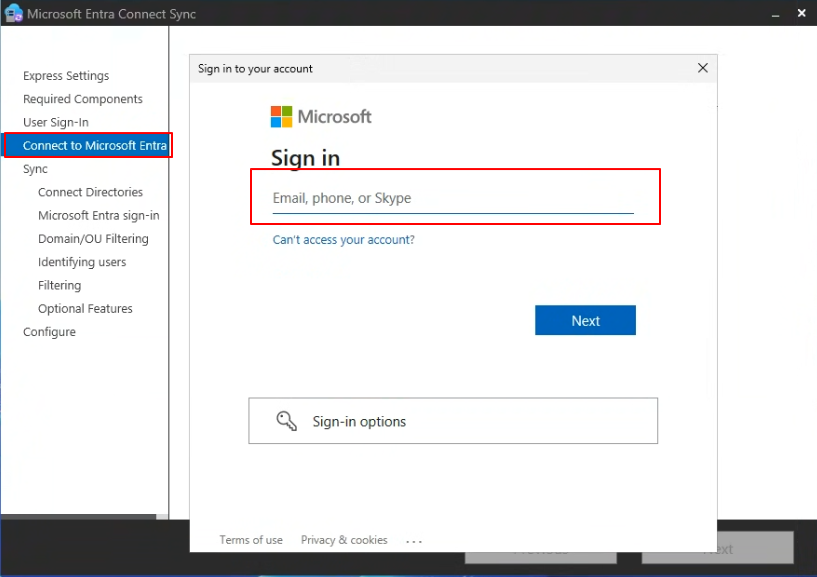Select Connect Directories sub-step

click(90, 192)
